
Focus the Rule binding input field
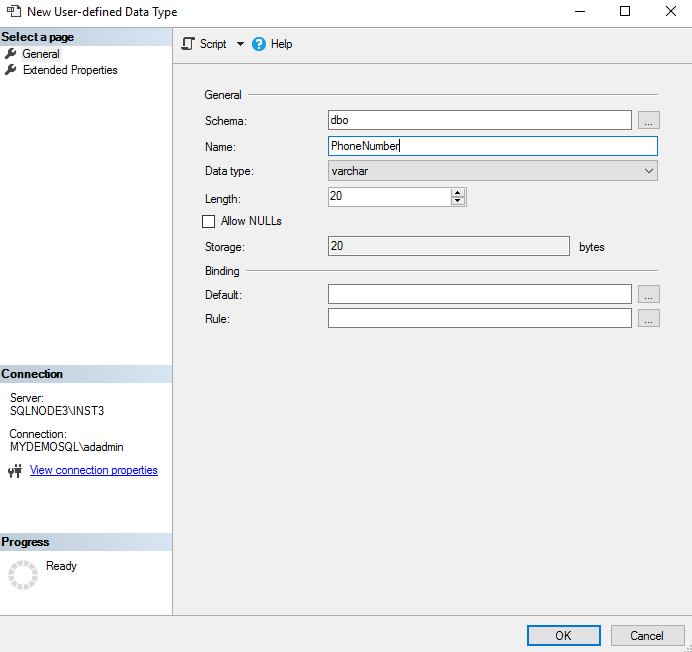(479, 318)
